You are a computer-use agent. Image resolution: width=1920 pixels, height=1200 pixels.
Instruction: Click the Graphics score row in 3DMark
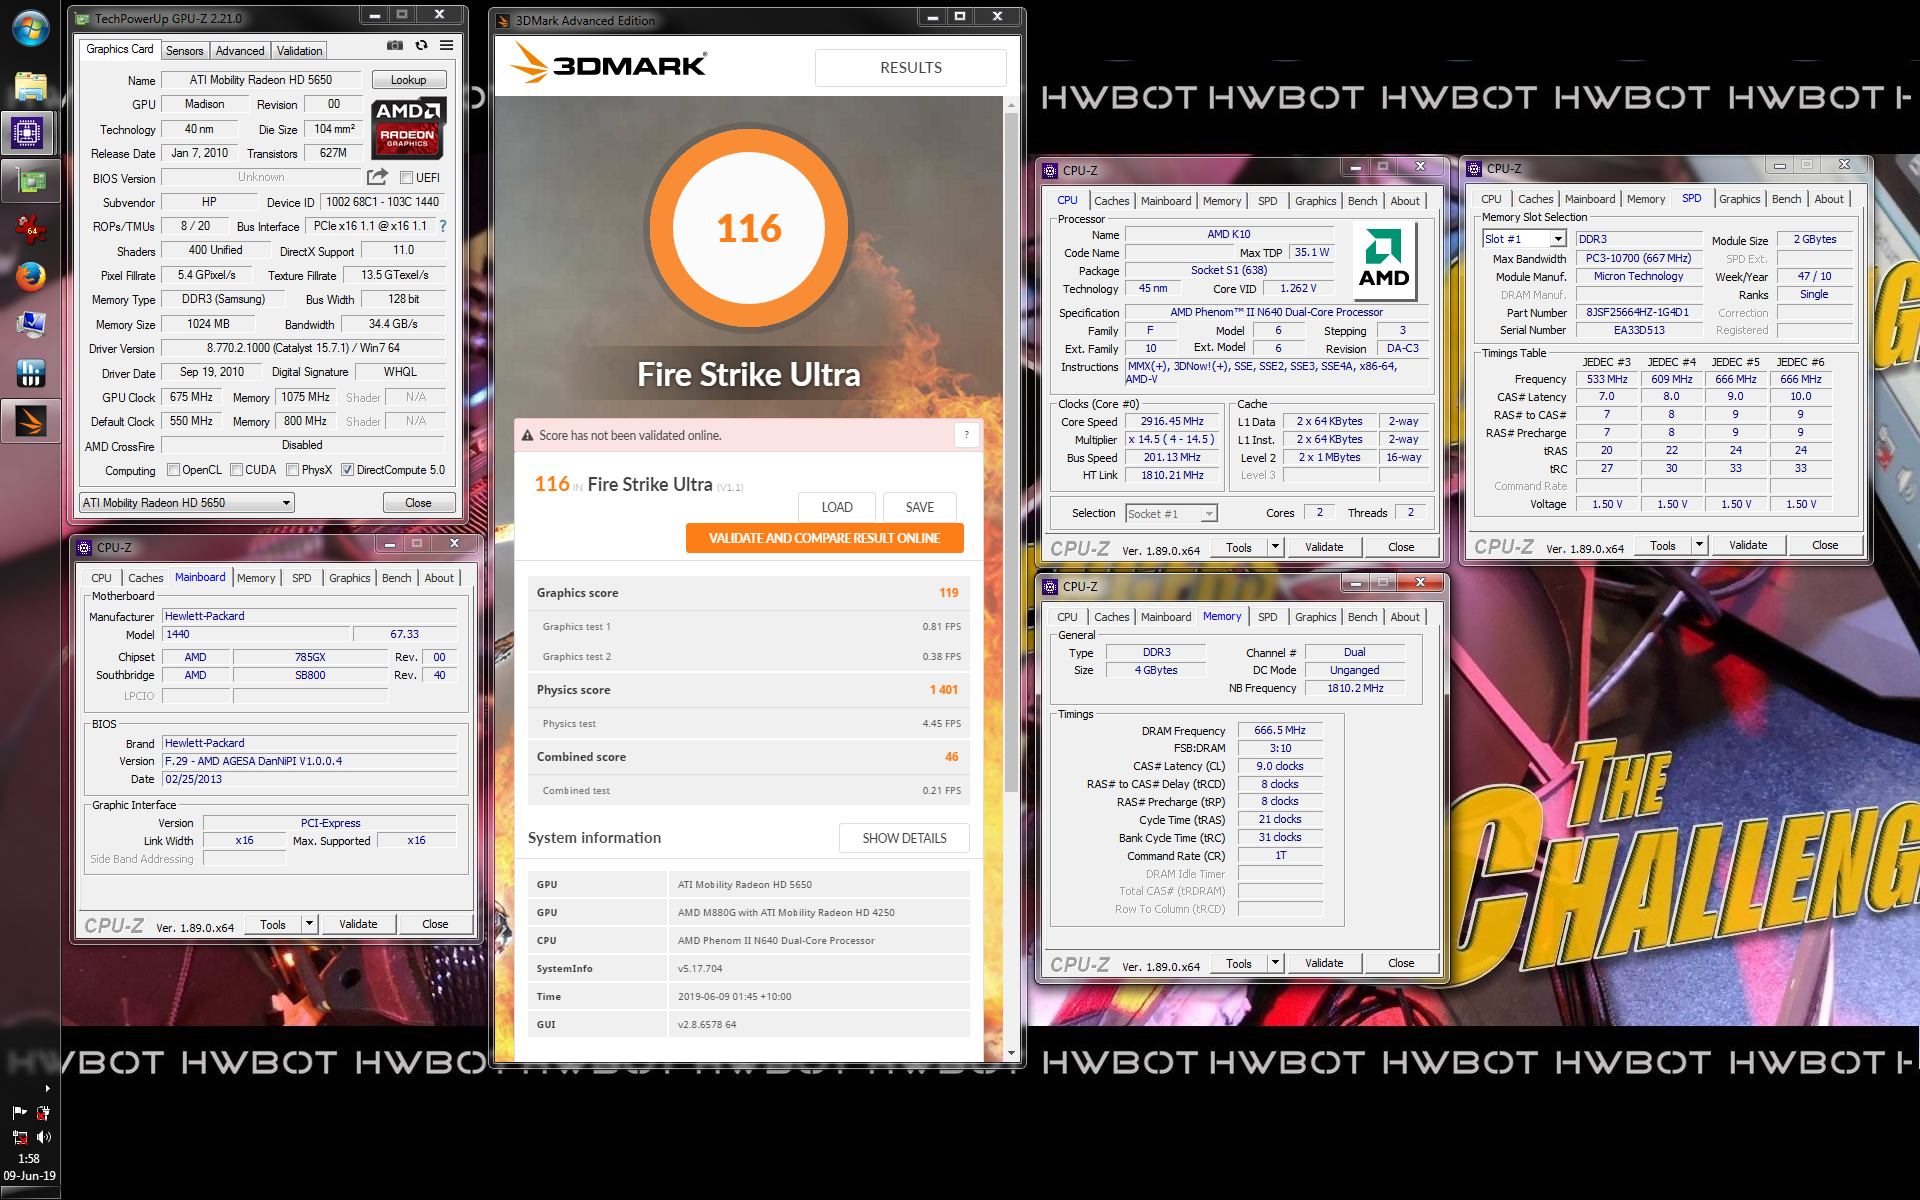748,593
